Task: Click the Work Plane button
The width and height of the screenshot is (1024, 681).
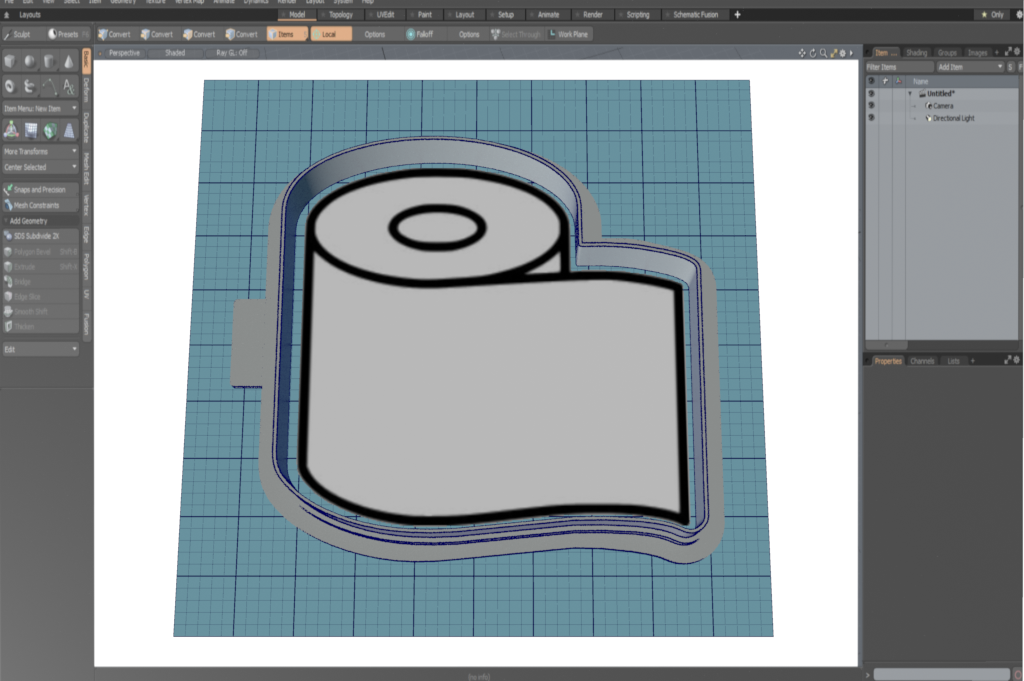Action: pos(568,34)
